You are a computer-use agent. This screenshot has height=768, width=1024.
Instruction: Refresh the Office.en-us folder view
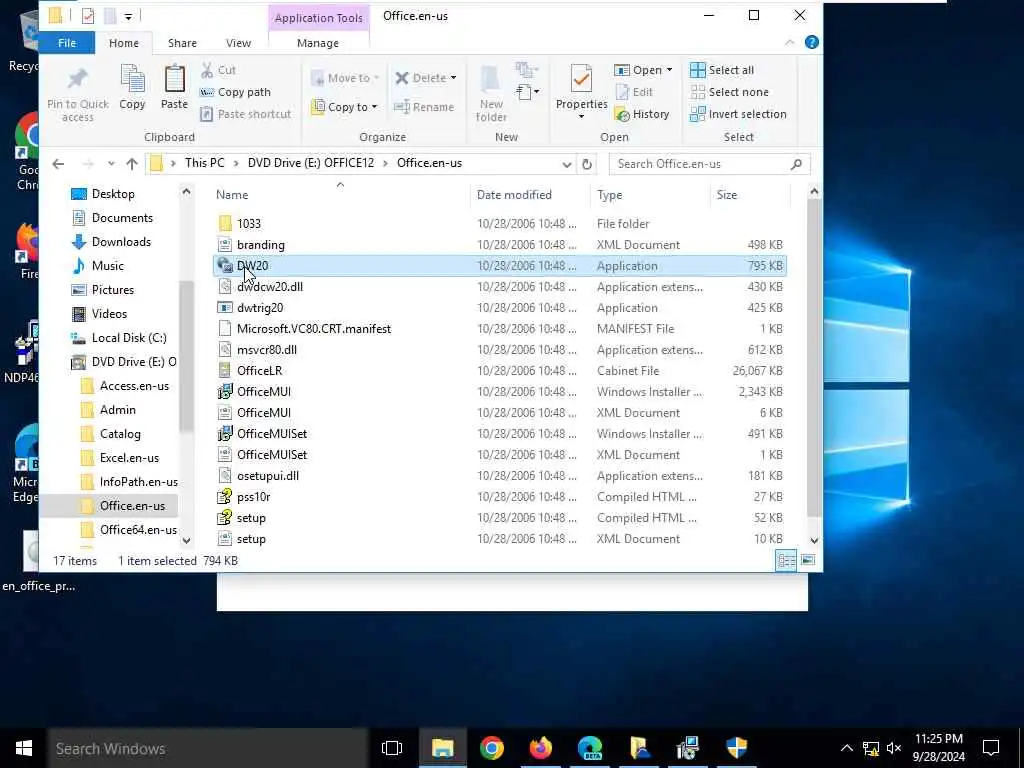[586, 164]
